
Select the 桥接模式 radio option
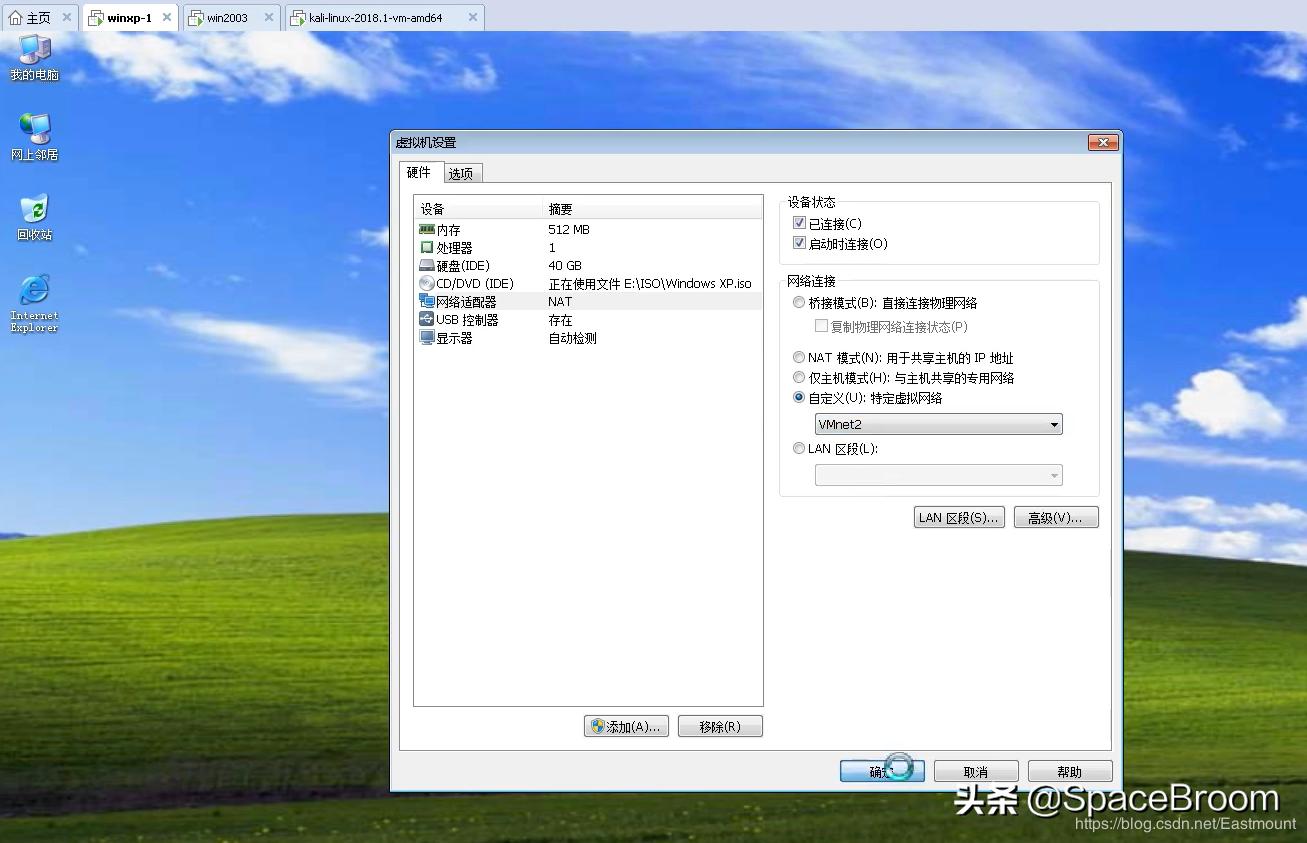click(799, 302)
